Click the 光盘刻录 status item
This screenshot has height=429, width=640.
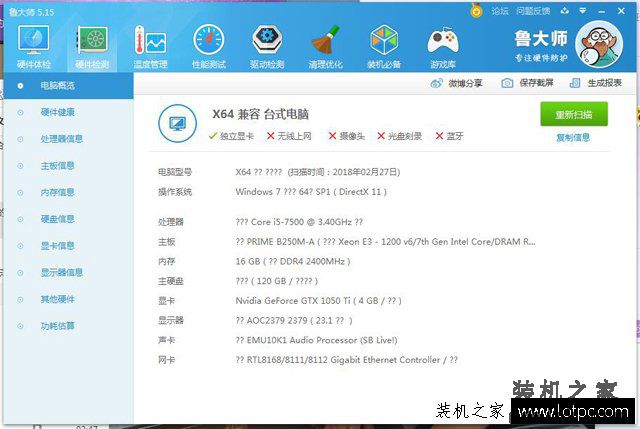point(400,136)
